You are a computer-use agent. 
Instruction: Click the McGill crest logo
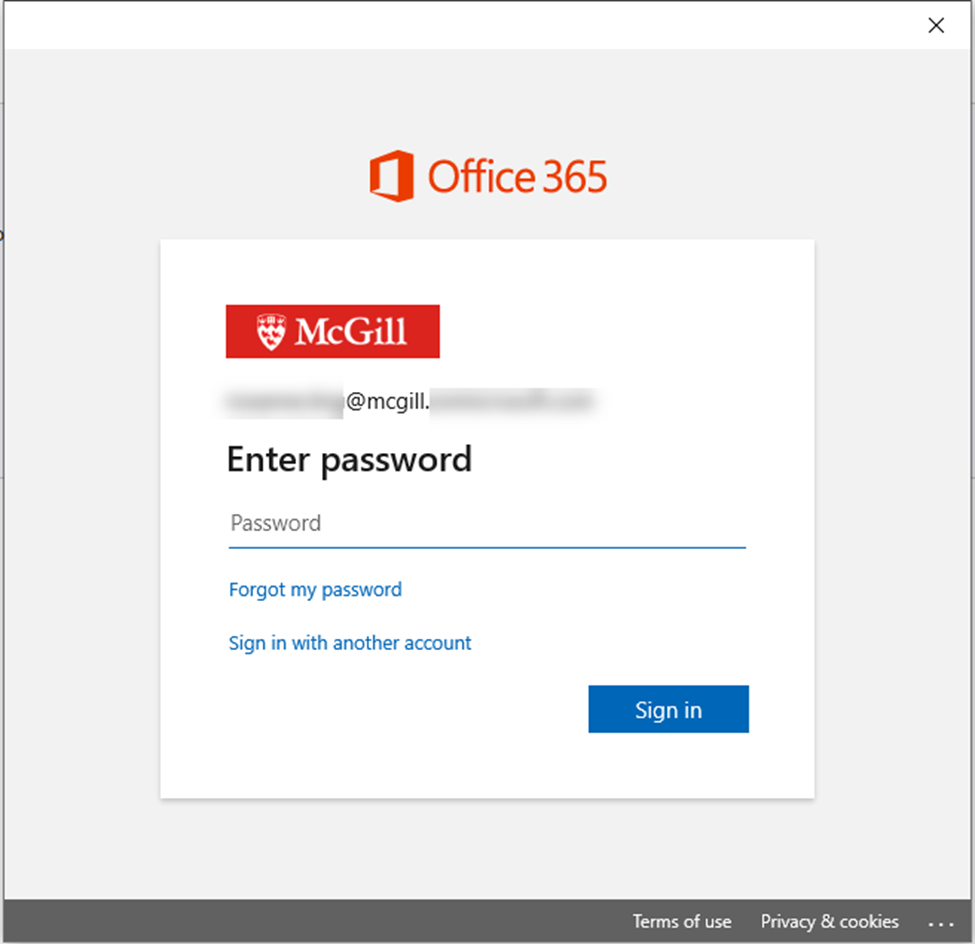click(x=332, y=331)
